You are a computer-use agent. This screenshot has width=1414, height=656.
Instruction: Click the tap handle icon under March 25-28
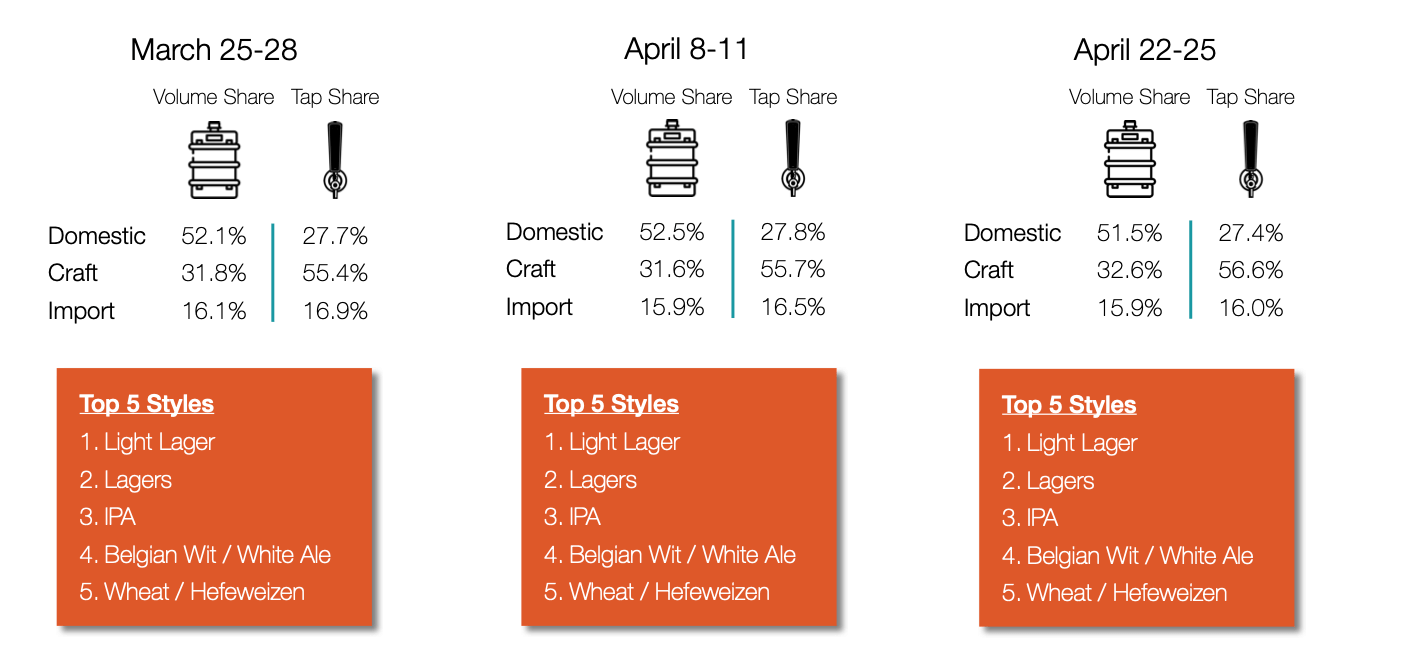[335, 158]
